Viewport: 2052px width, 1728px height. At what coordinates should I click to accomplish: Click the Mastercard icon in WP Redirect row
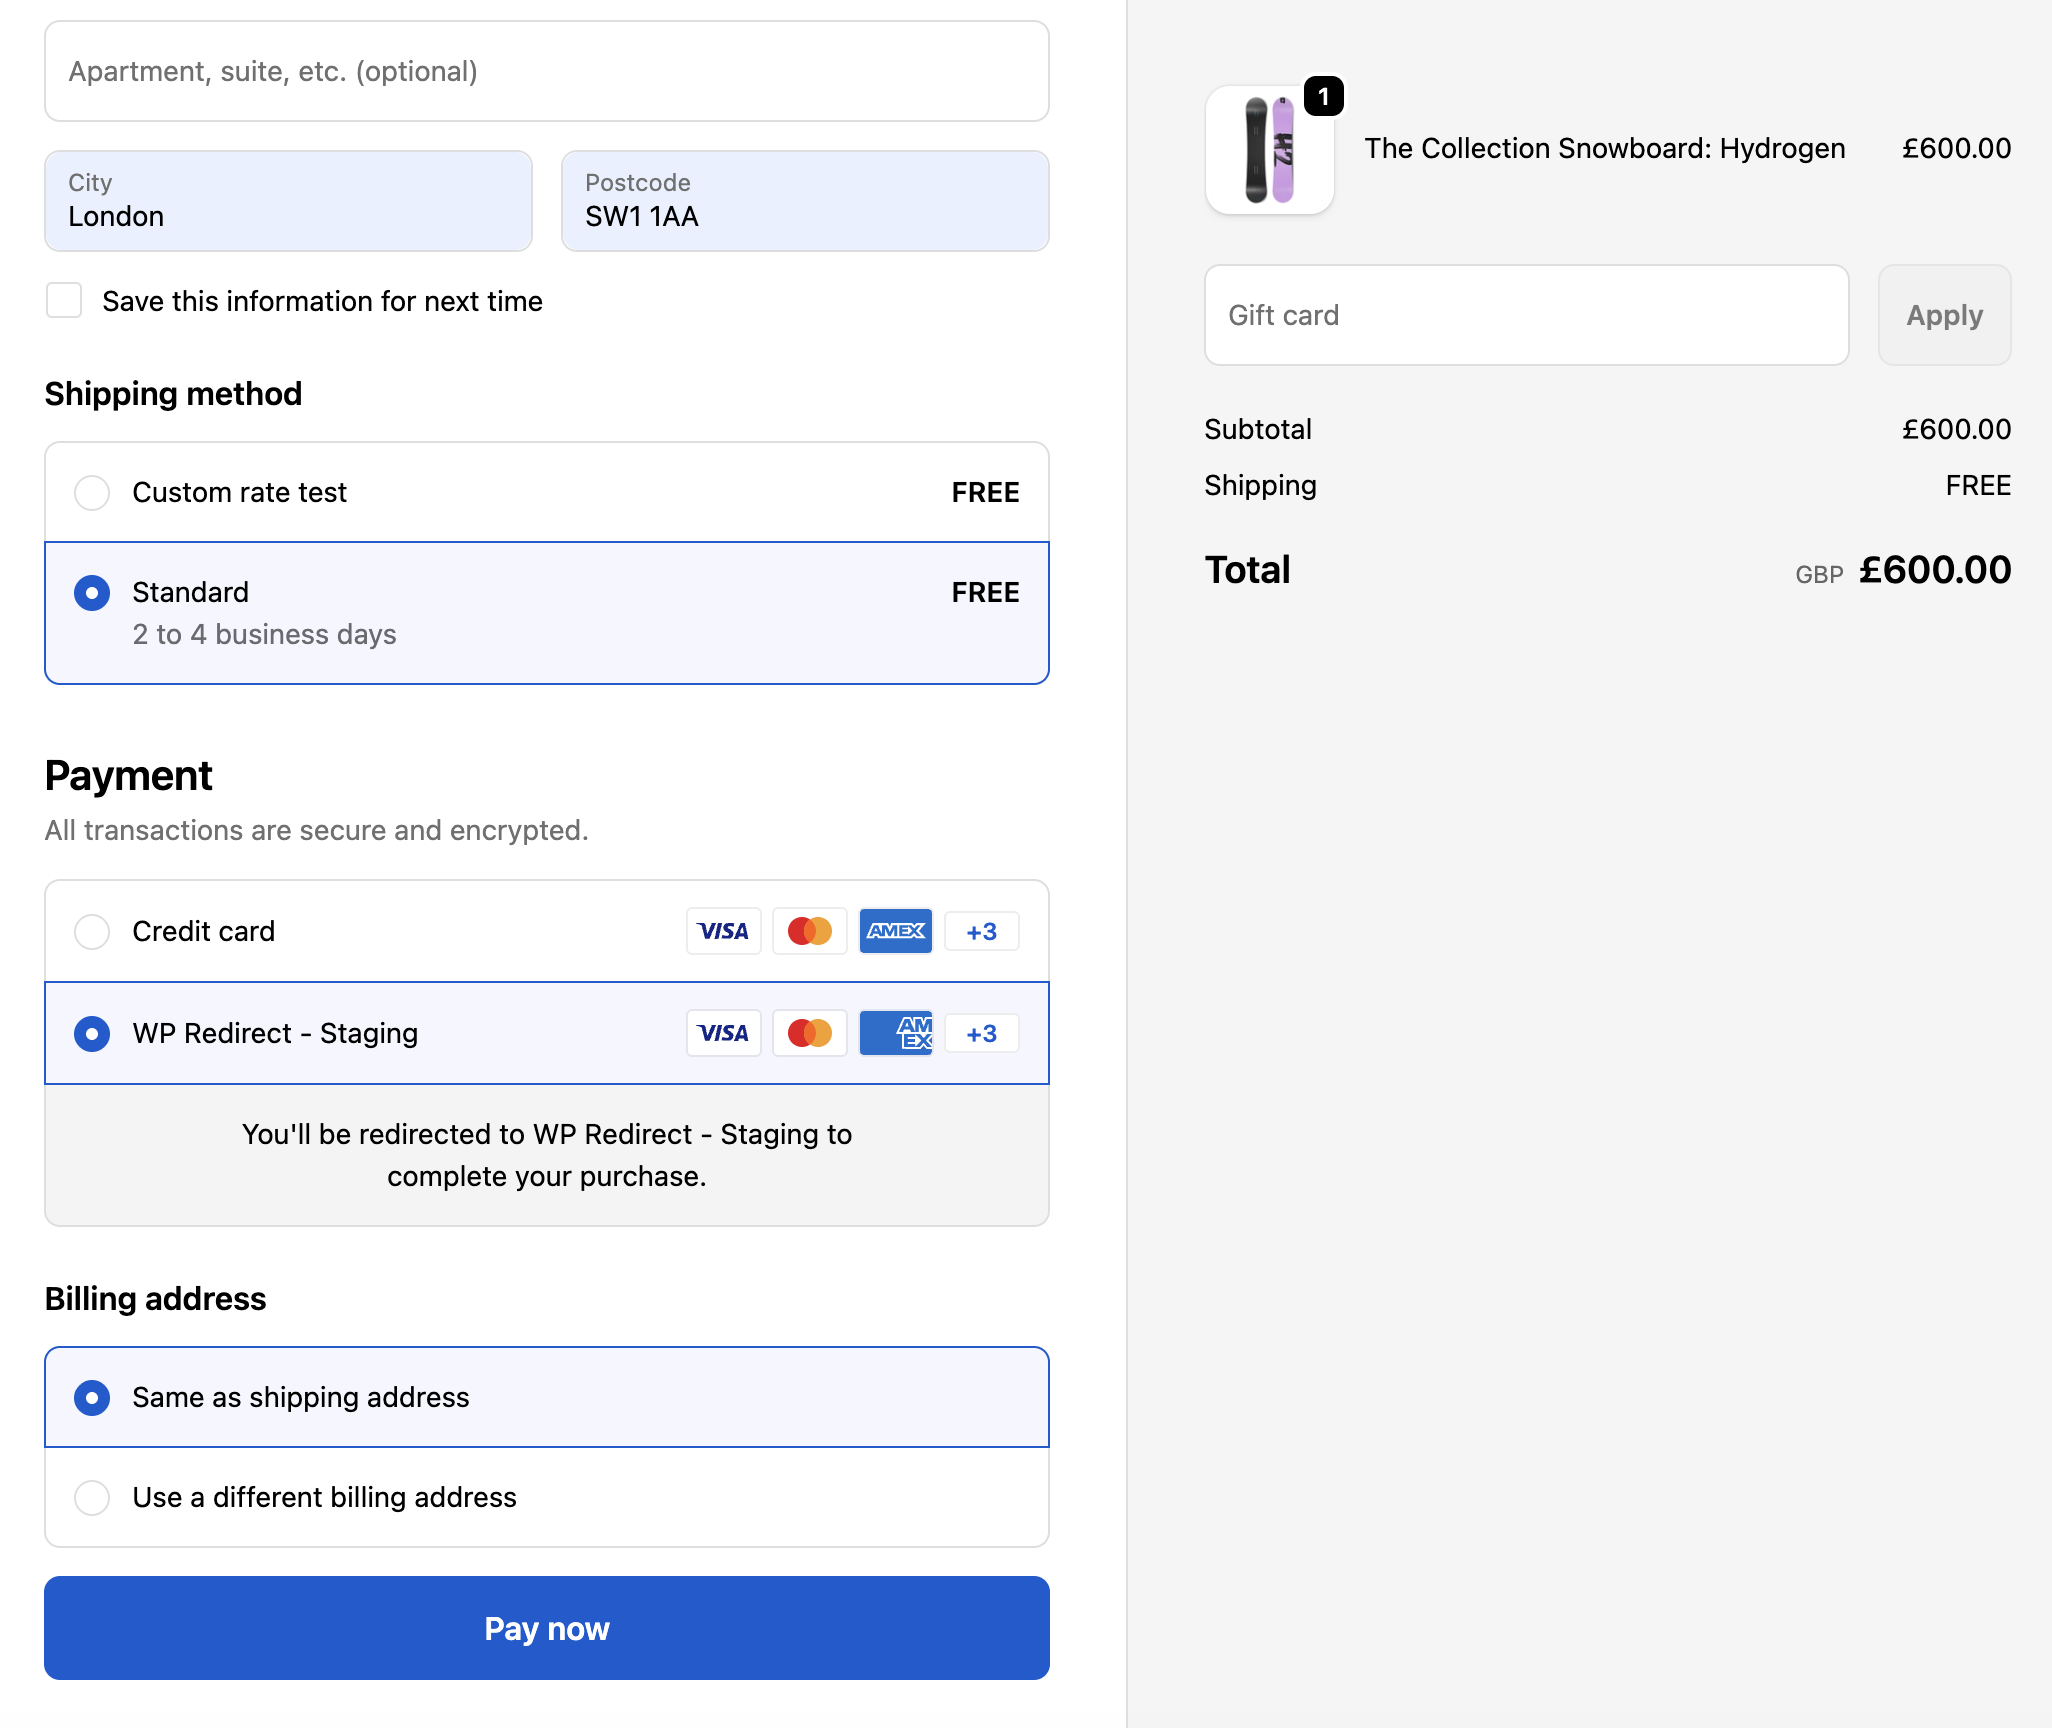pyautogui.click(x=809, y=1033)
